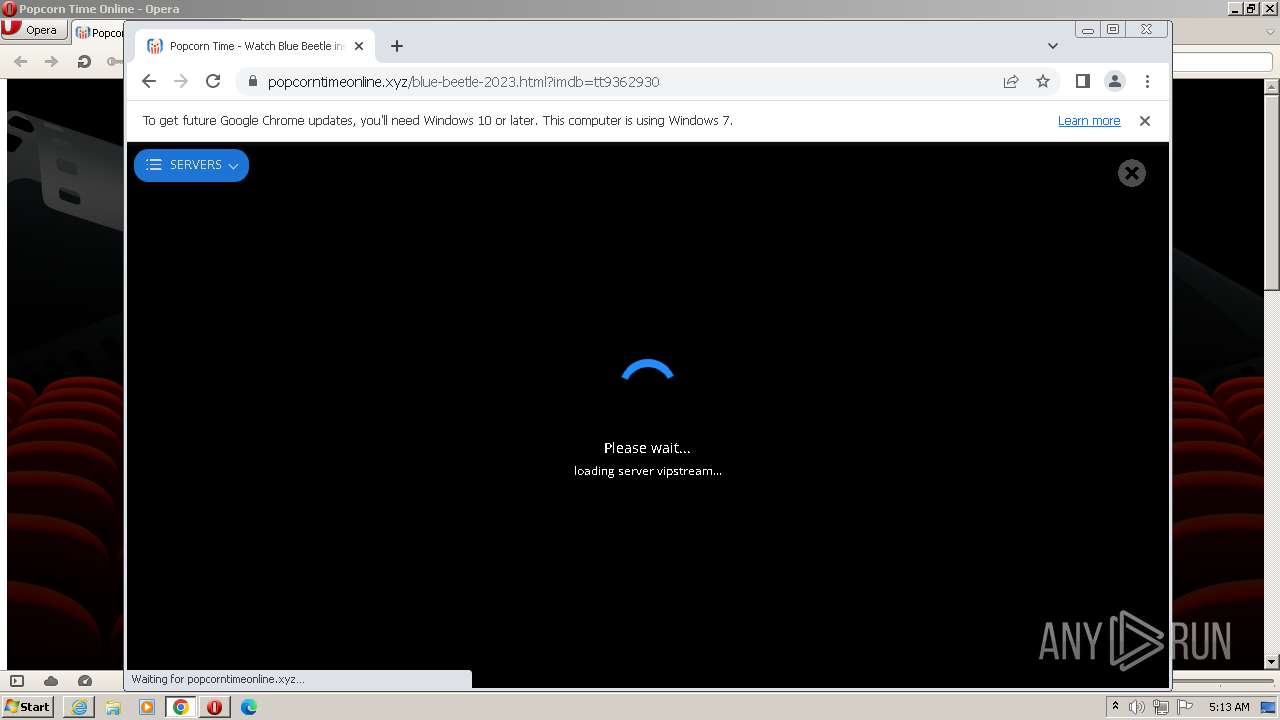
Task: Select the Popcorn tab in Opera window
Action: click(x=98, y=32)
